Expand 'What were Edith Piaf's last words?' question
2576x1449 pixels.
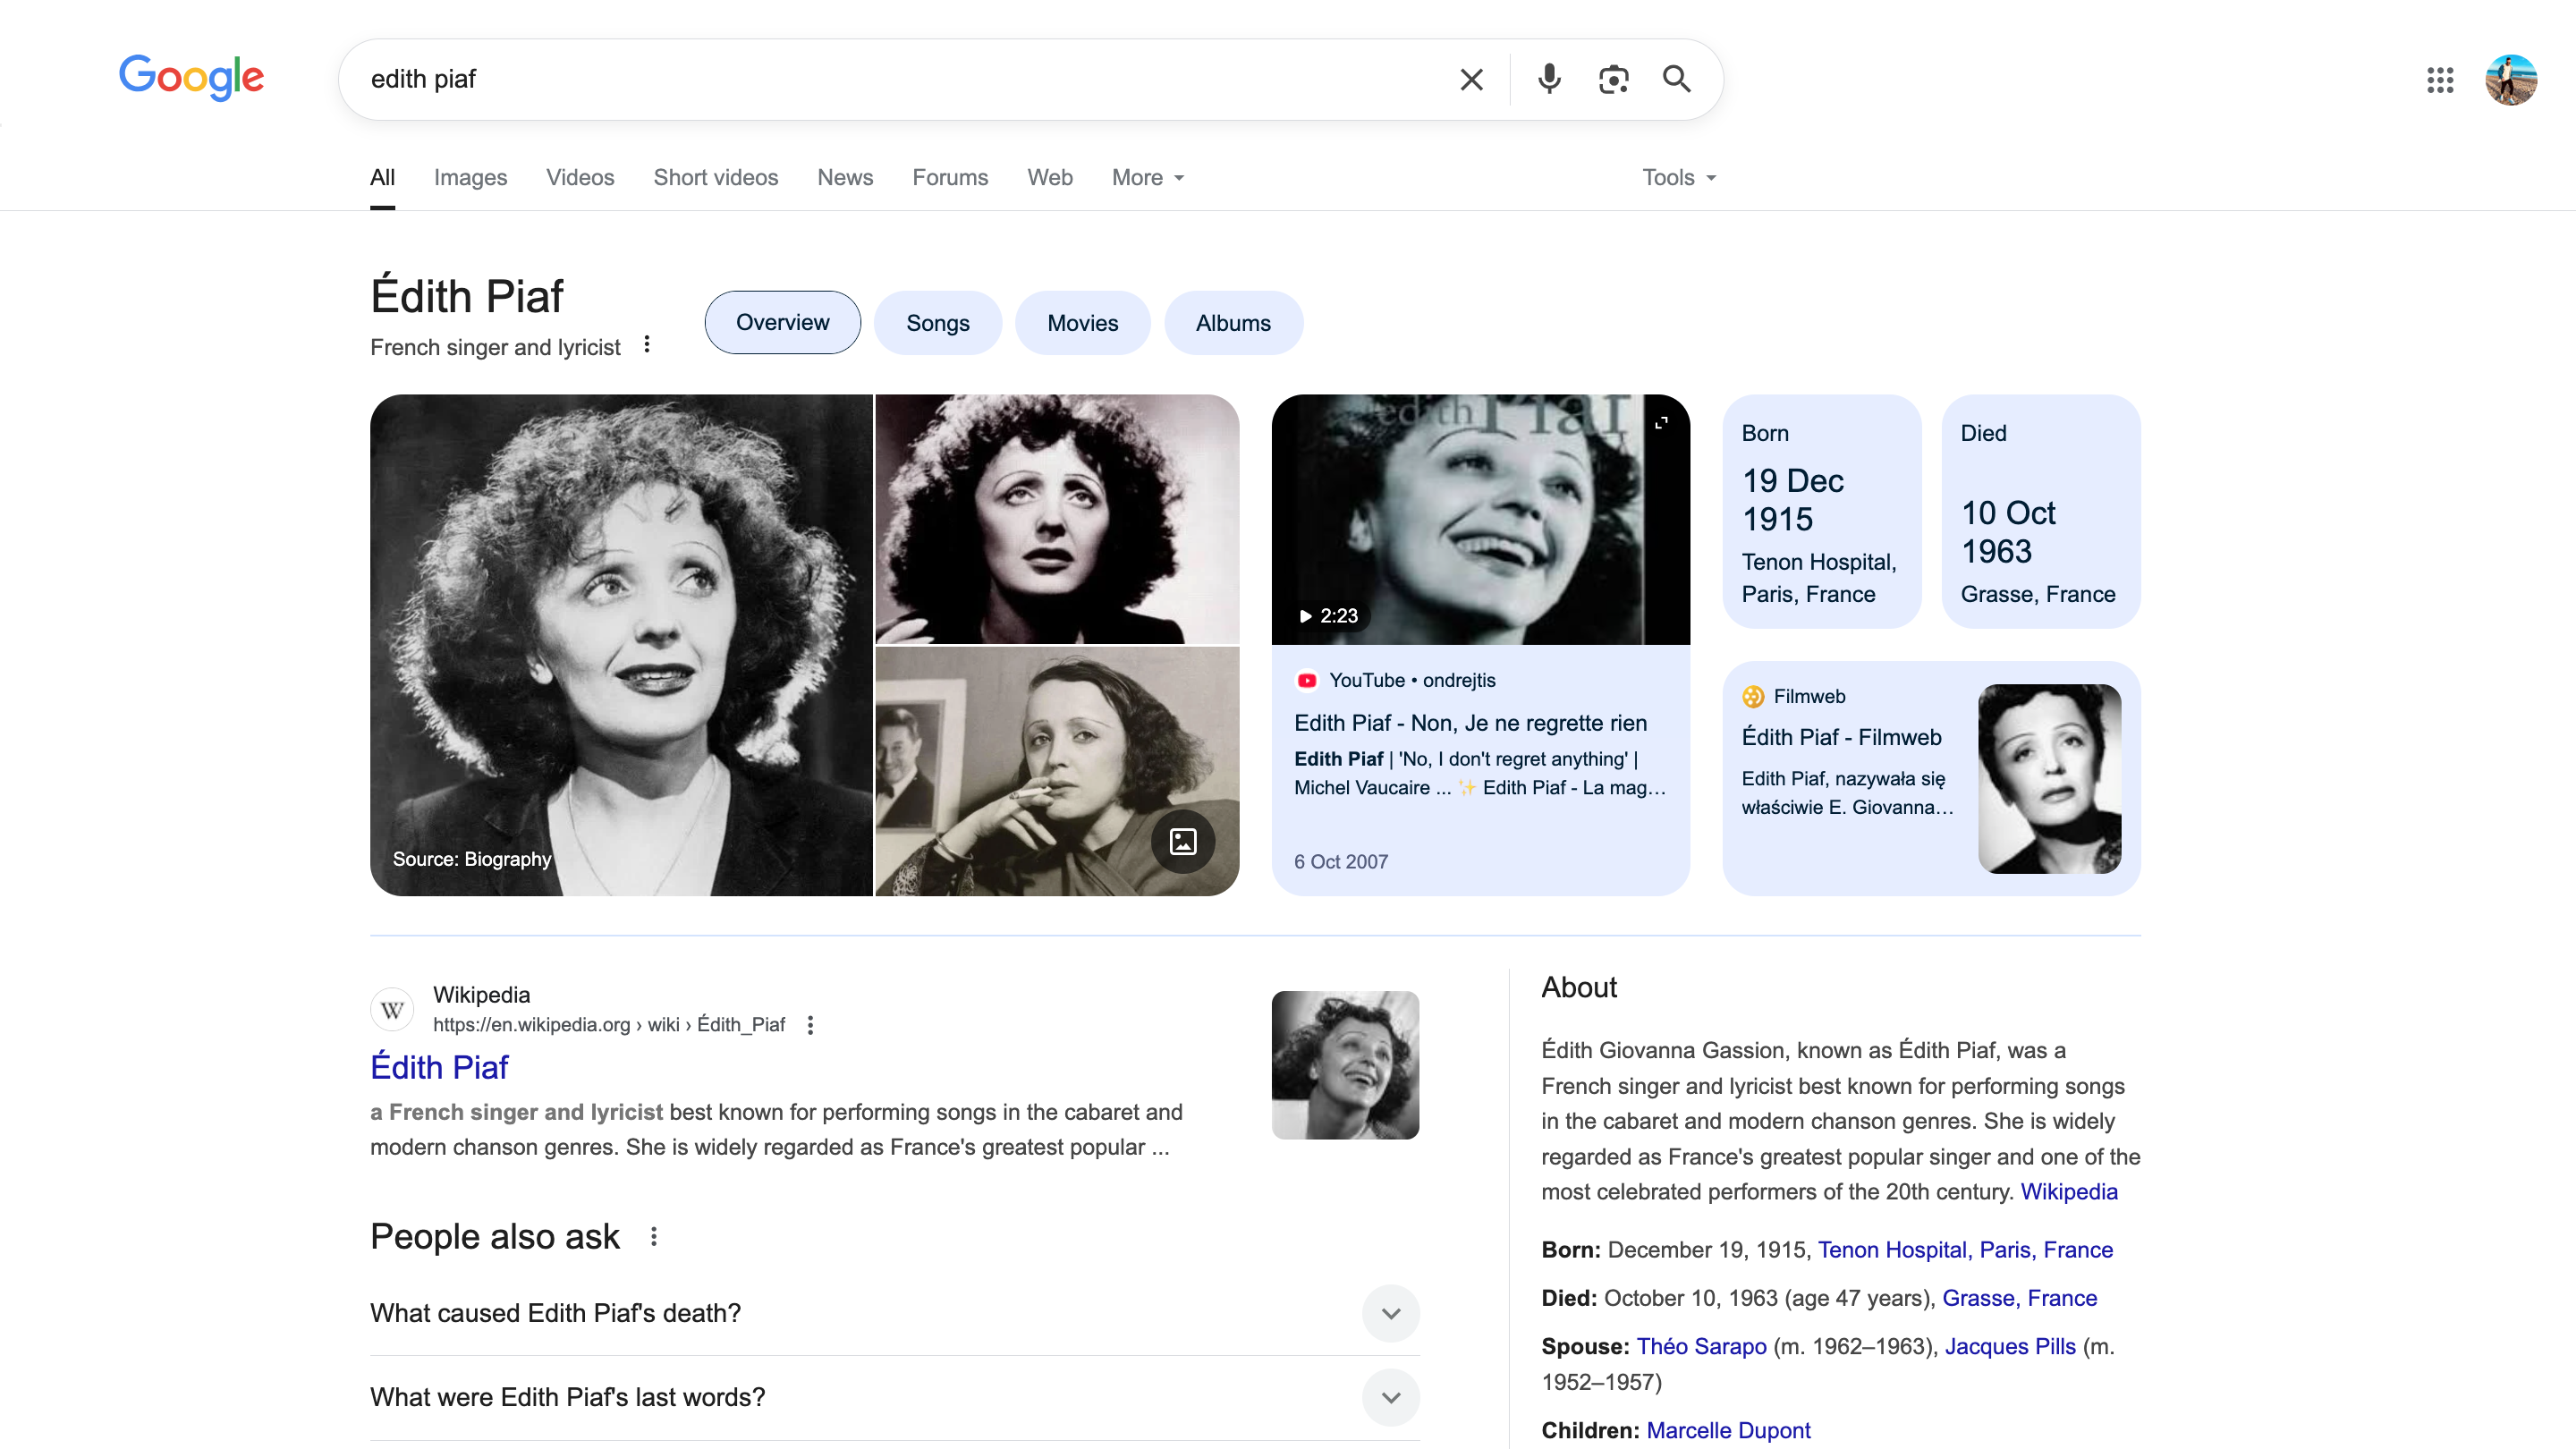click(894, 1397)
